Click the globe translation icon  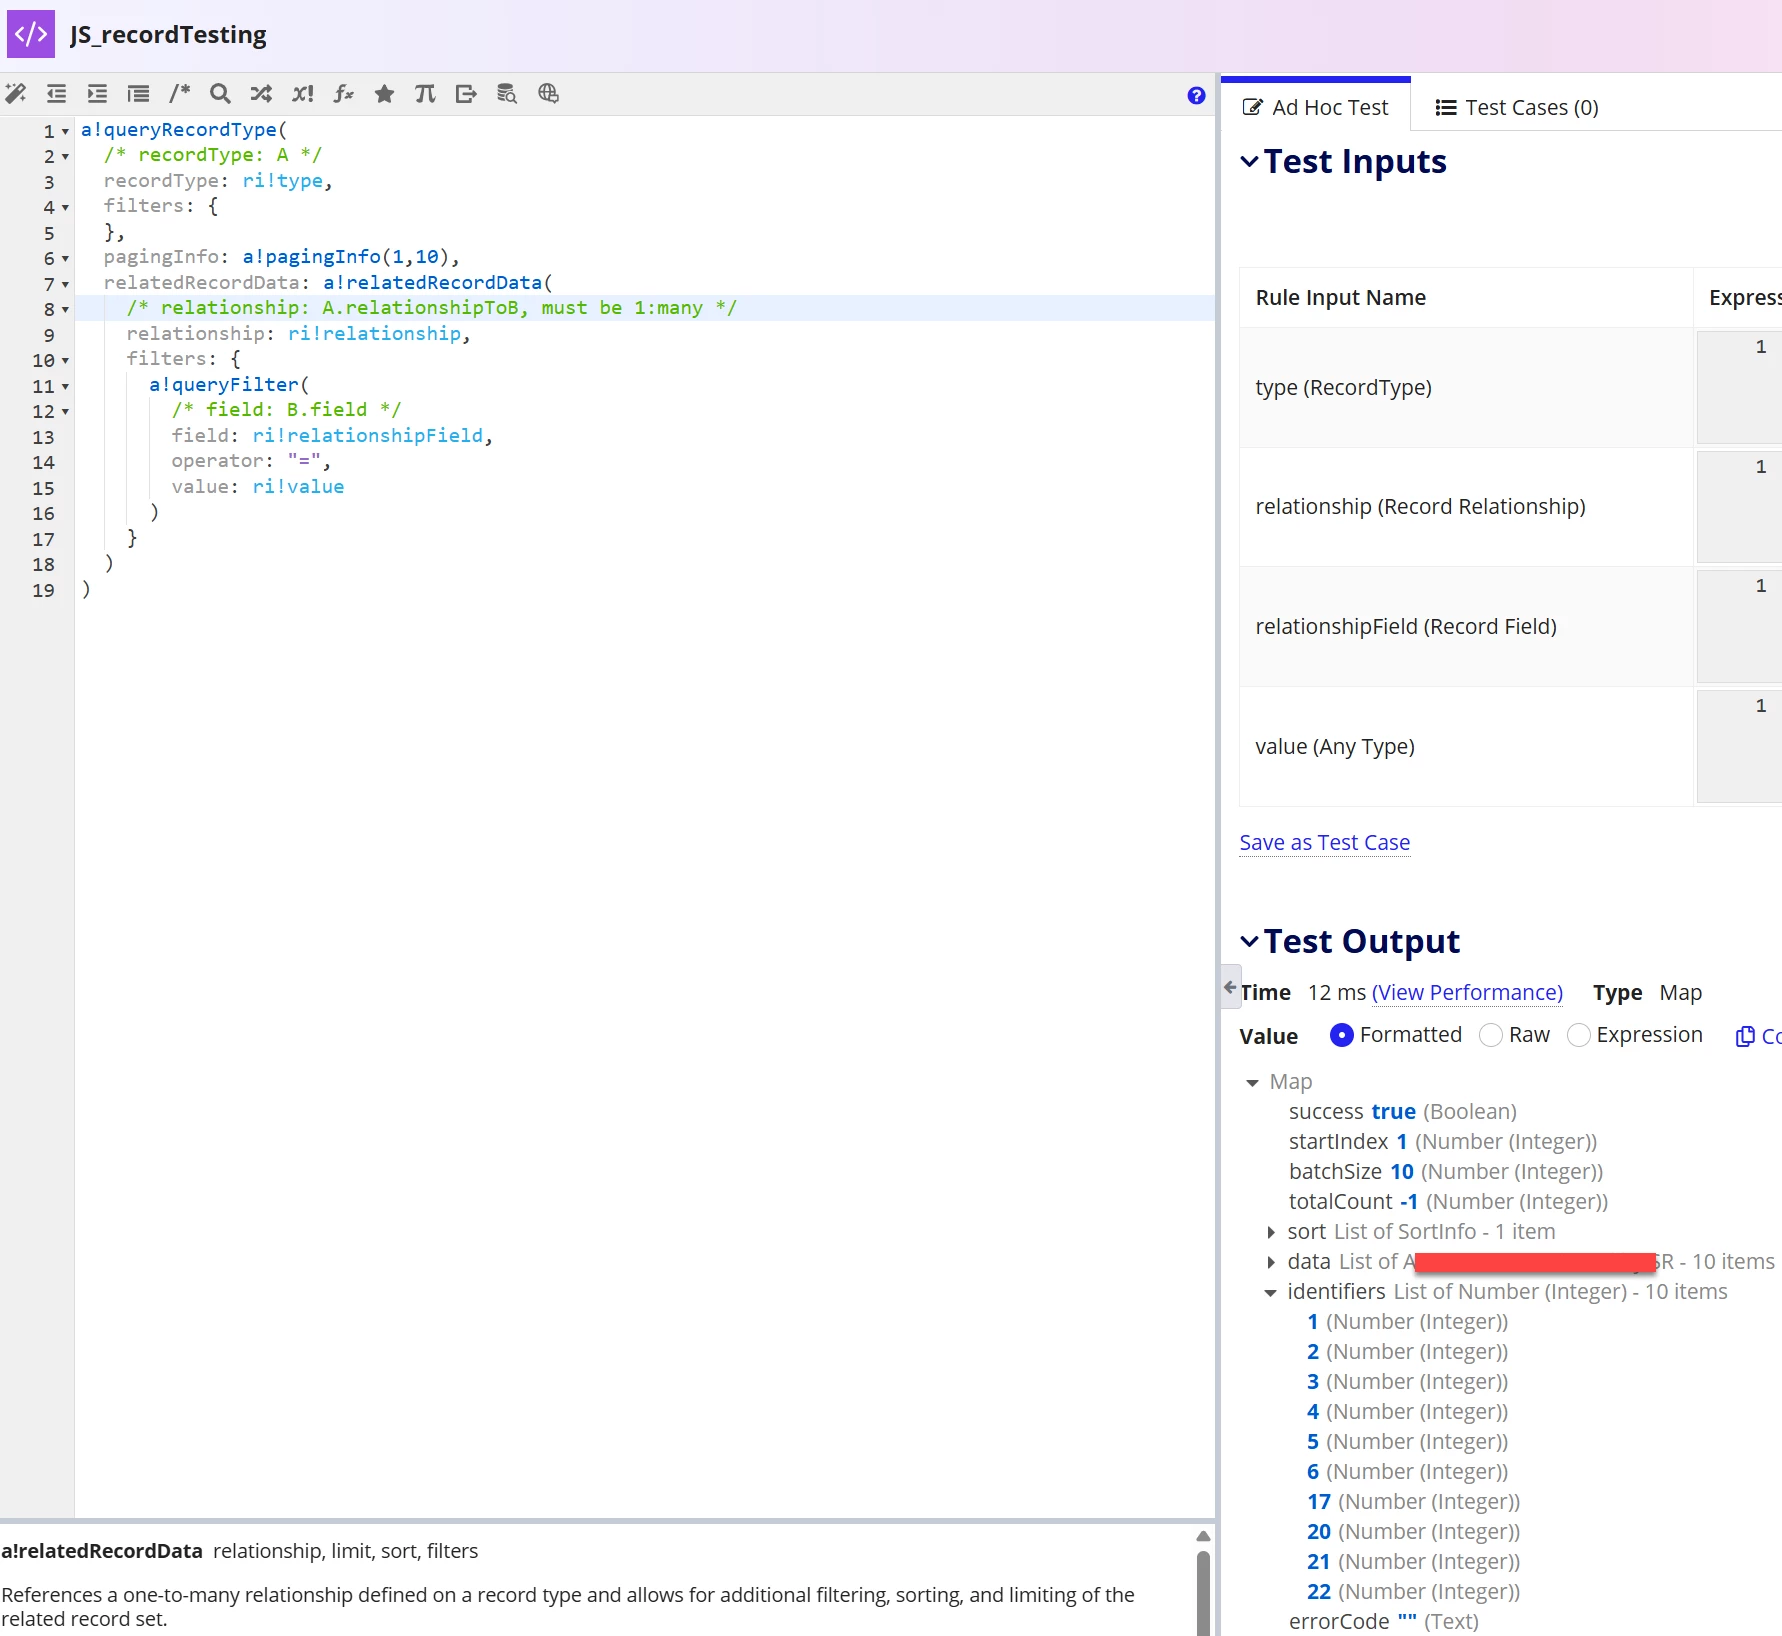click(548, 94)
